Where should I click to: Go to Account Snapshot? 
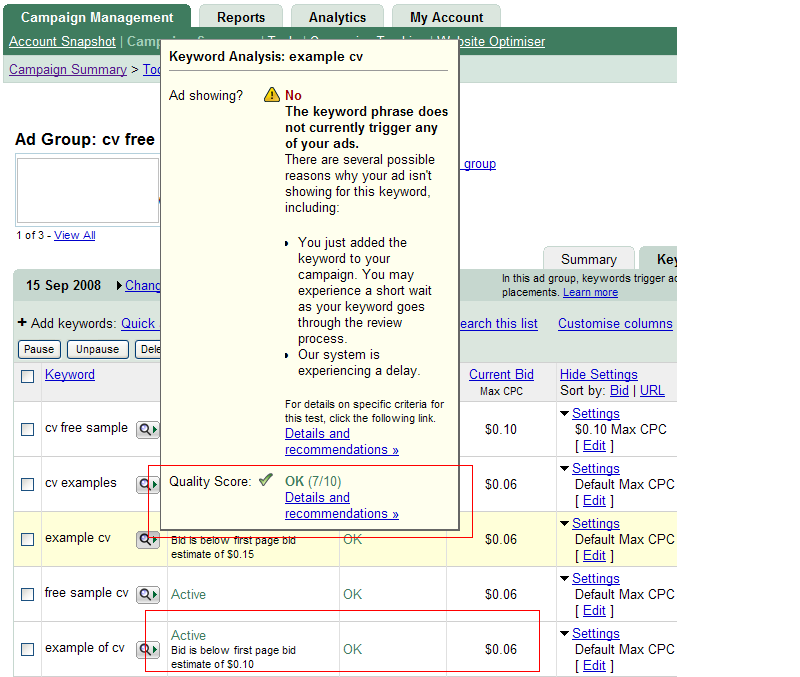pos(62,41)
